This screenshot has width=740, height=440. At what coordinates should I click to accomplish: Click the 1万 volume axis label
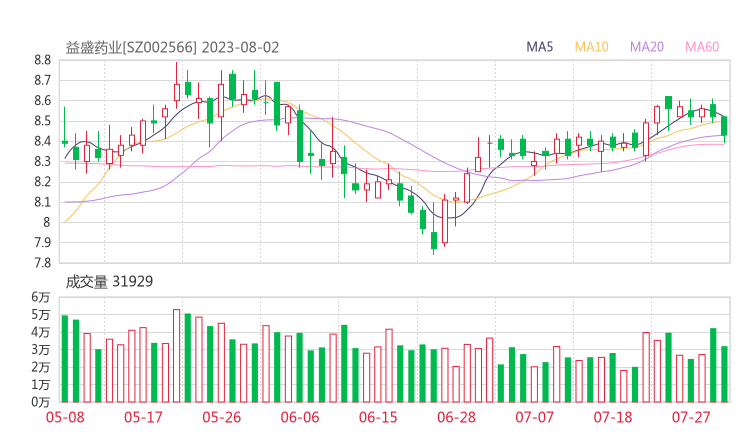pos(41,385)
